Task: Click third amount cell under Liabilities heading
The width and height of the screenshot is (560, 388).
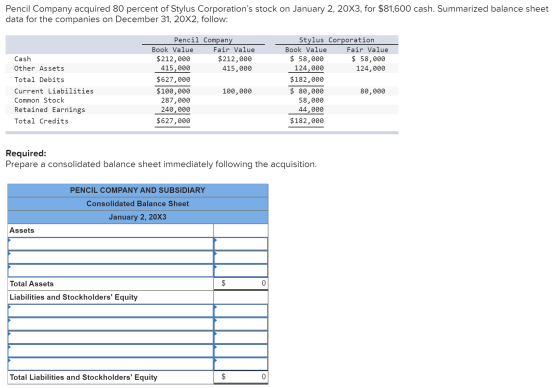Action: click(241, 337)
